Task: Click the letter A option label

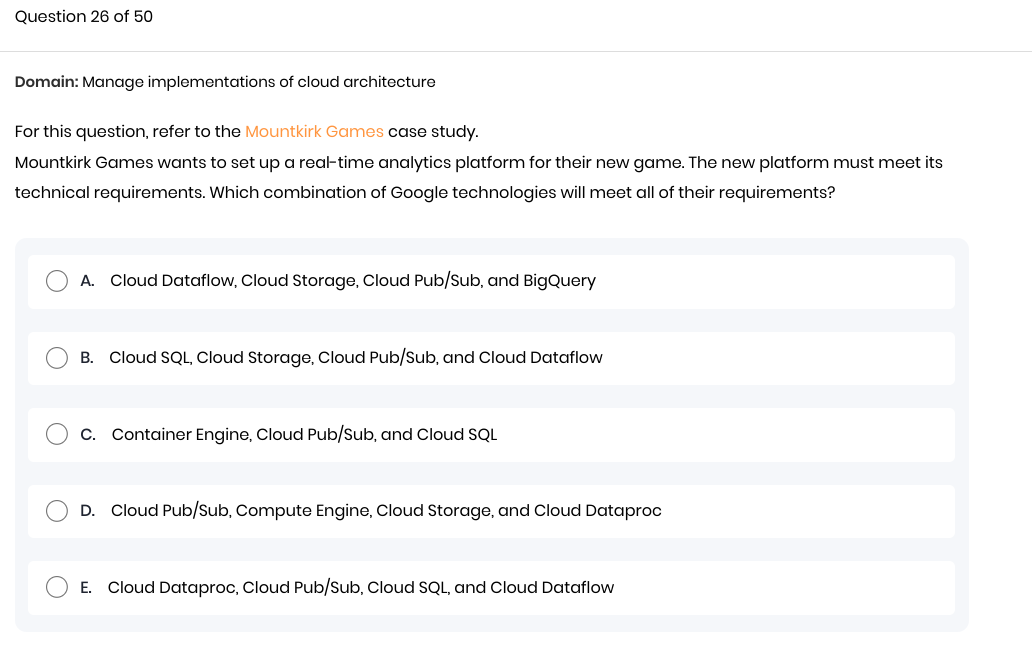Action: [88, 281]
